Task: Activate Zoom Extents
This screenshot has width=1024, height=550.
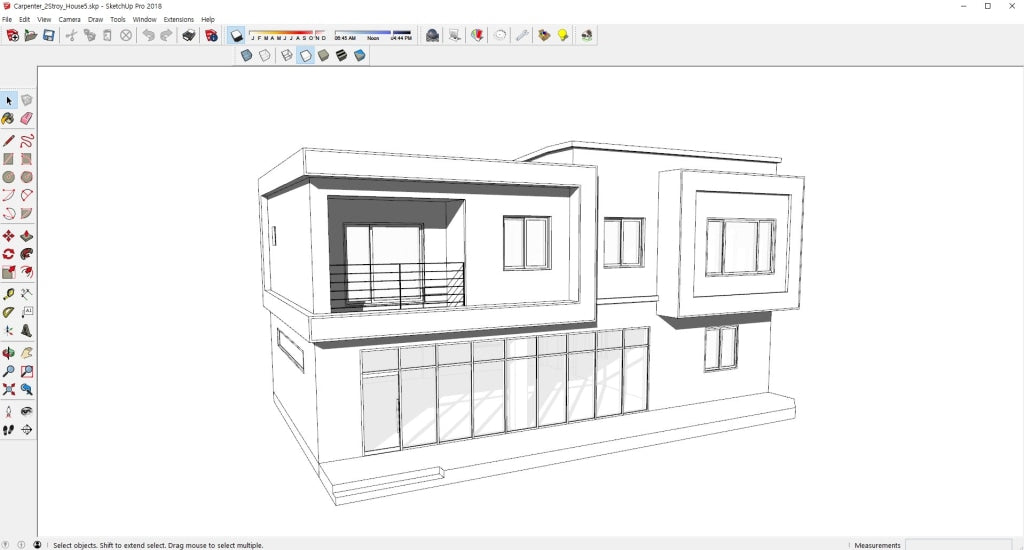Action: coord(8,389)
